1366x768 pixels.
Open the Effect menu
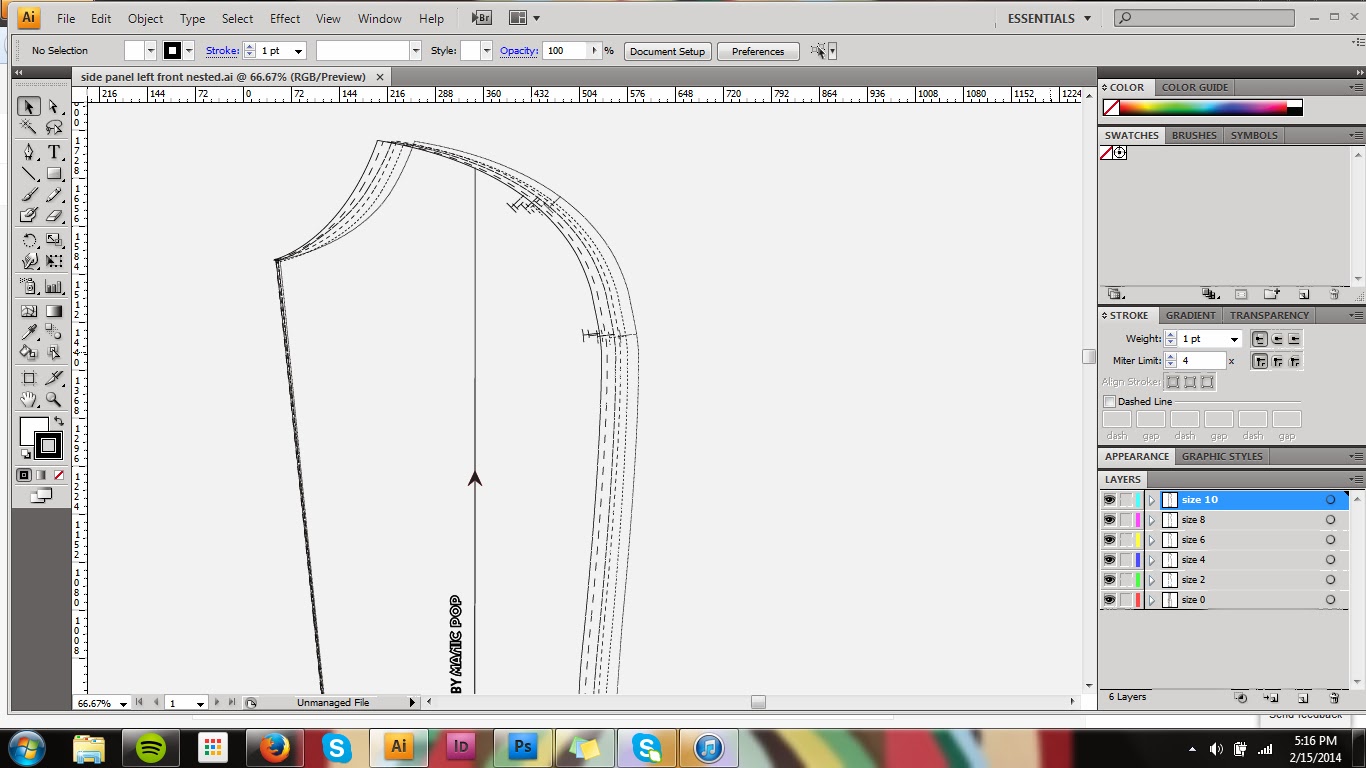point(284,18)
